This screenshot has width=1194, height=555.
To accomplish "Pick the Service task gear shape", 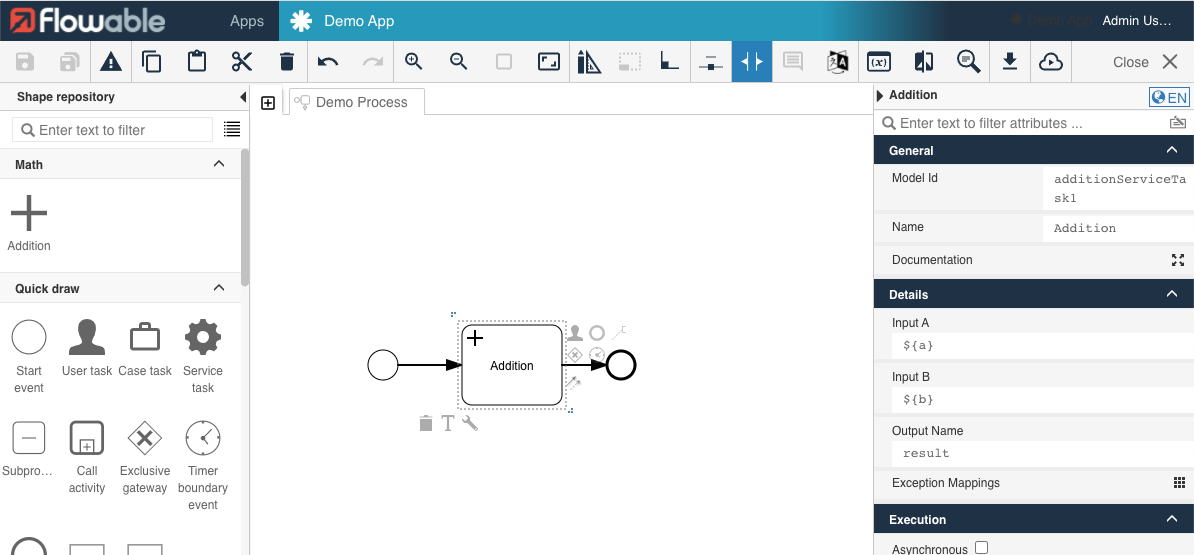I will point(203,356).
